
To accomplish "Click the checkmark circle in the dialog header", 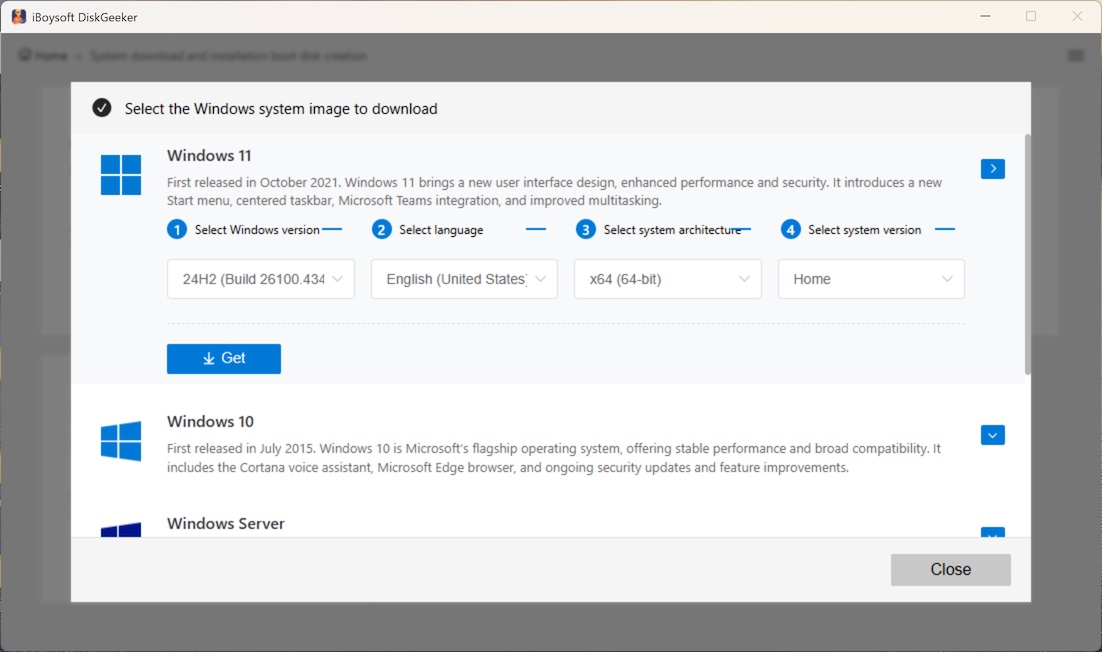I will click(101, 107).
